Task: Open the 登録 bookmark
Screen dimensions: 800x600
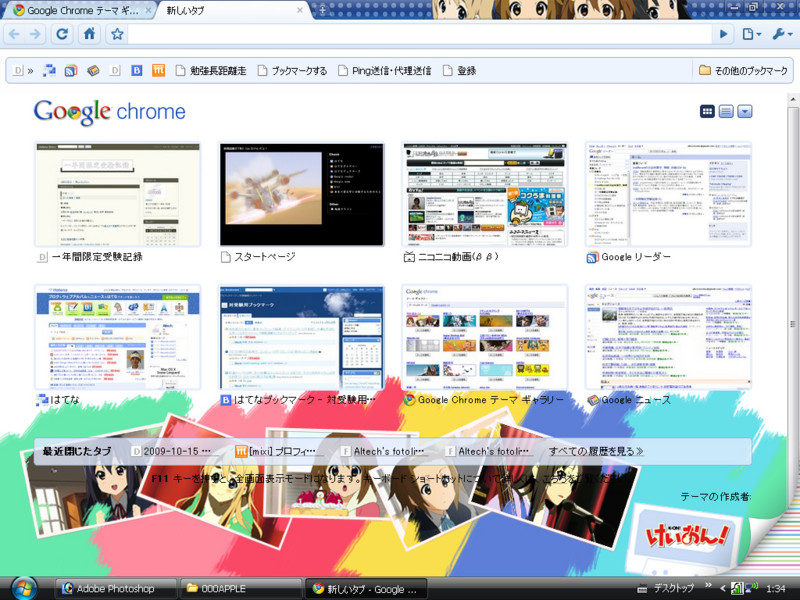Action: click(x=460, y=70)
